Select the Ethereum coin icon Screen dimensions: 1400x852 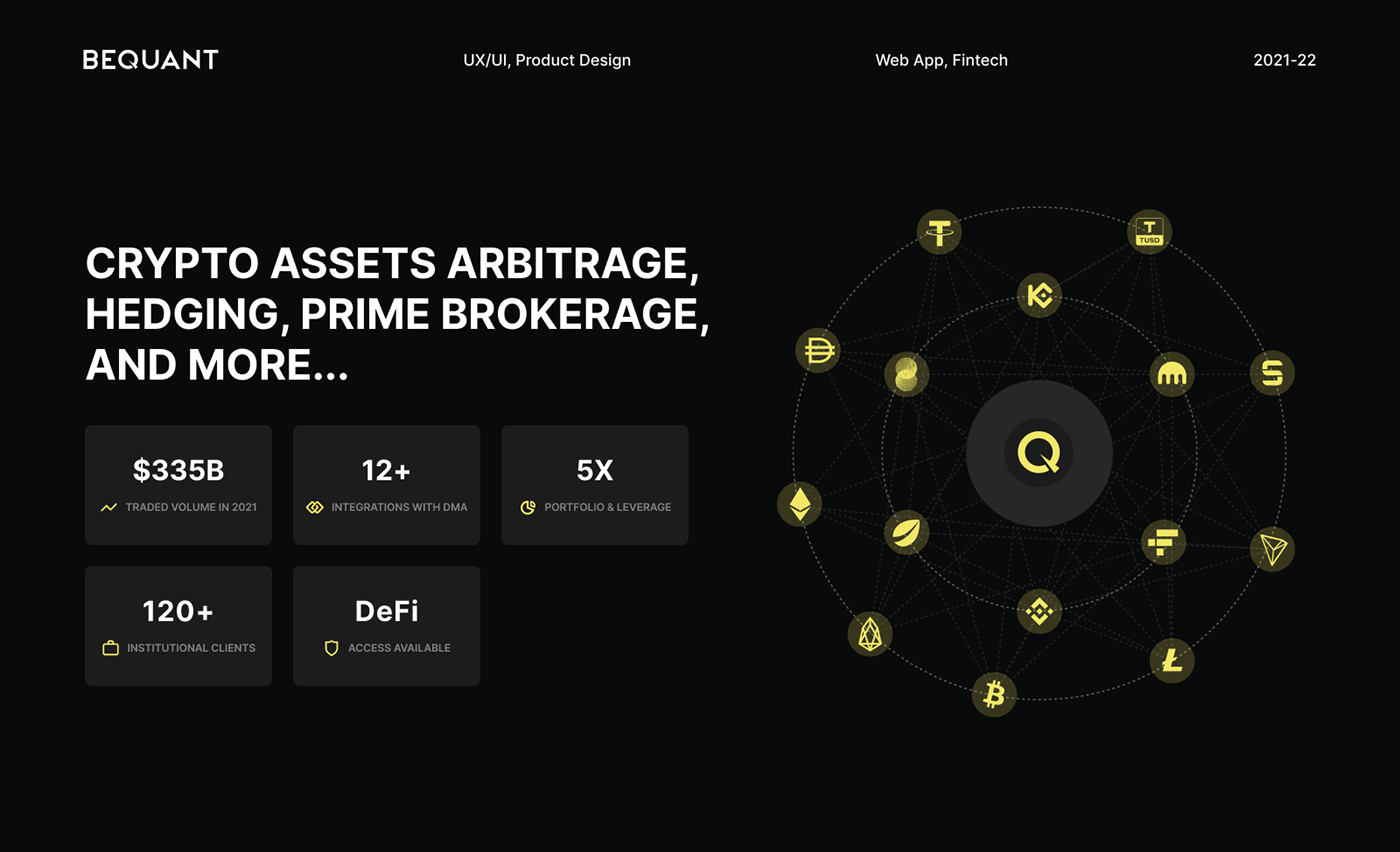[799, 504]
